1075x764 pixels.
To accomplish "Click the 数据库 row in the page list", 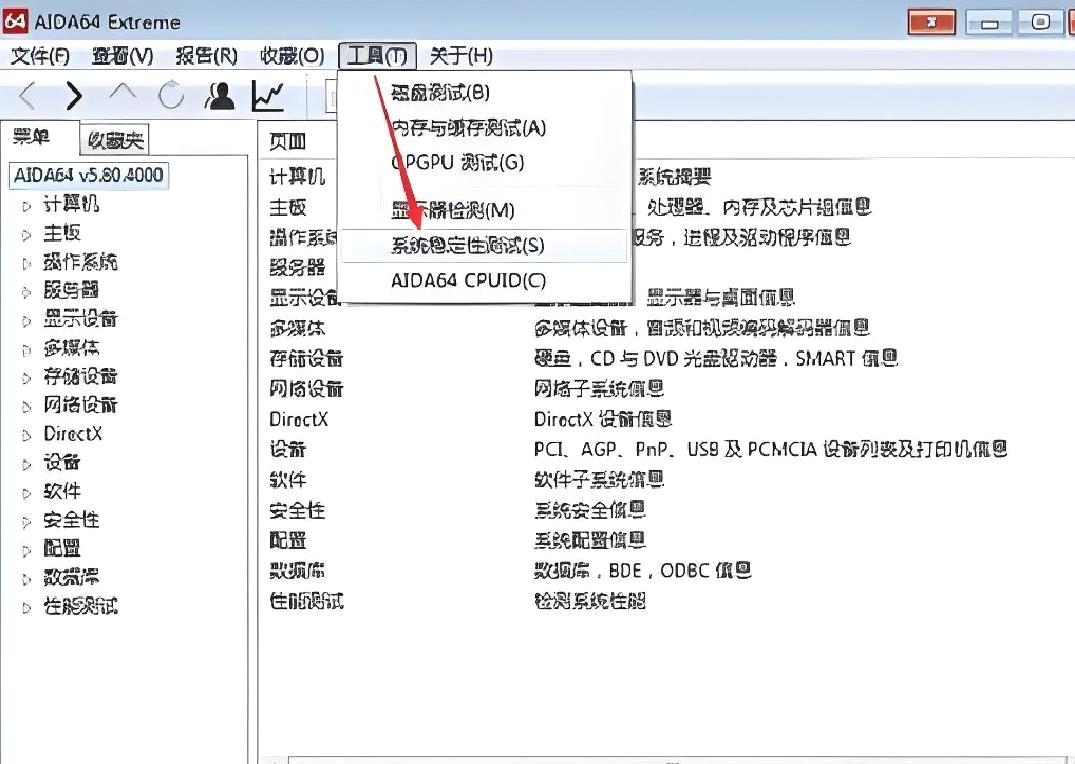I will (297, 571).
